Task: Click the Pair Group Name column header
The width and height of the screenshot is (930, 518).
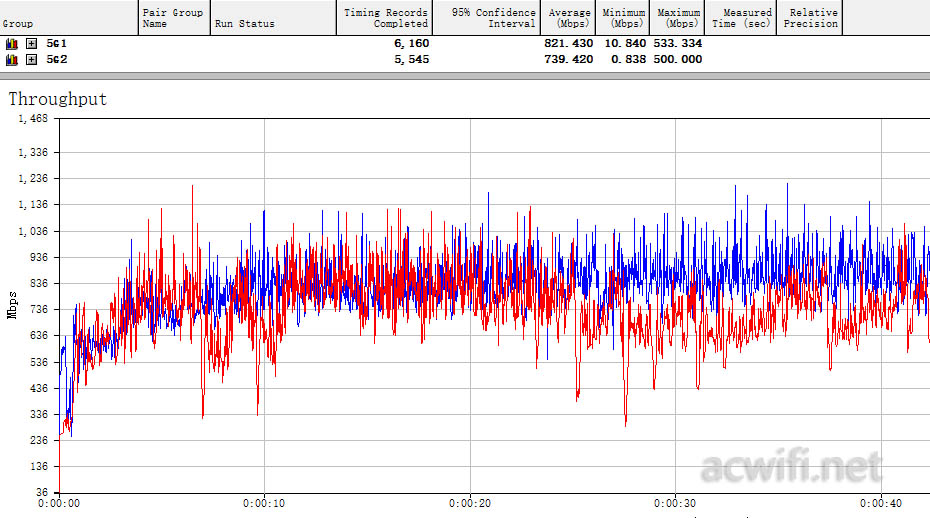Action: (173, 18)
